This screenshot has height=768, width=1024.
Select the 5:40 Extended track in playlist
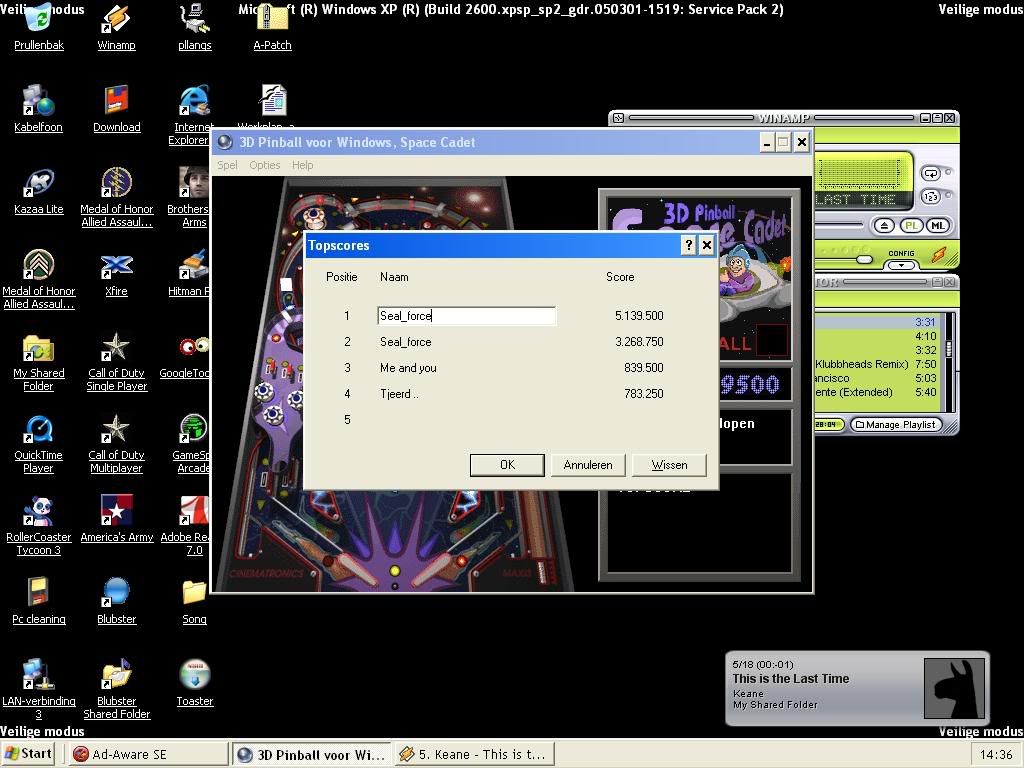877,392
